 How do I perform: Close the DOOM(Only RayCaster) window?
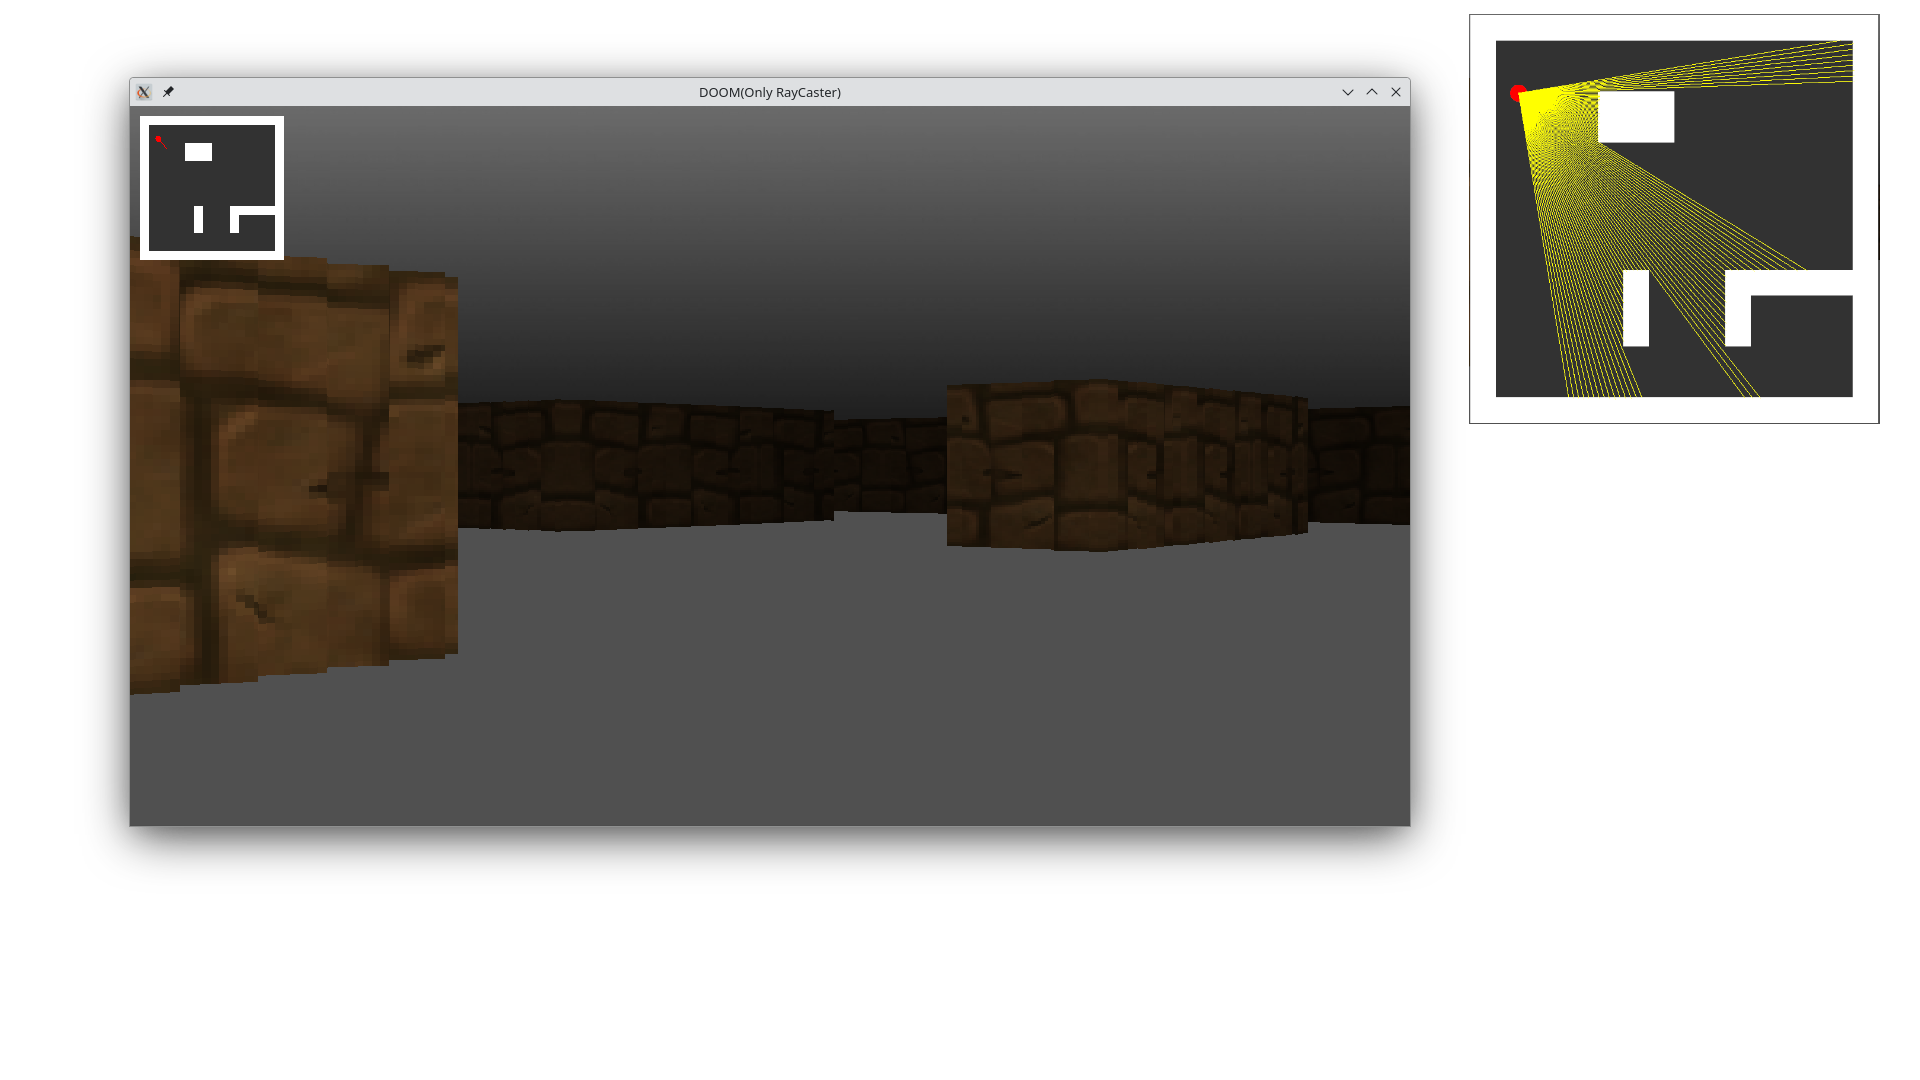tap(1396, 92)
